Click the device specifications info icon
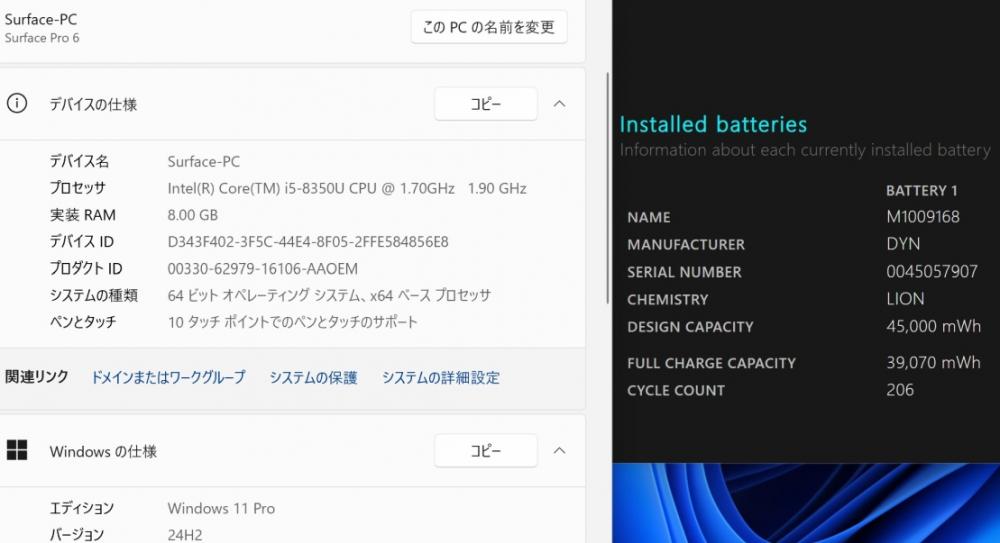 17,103
